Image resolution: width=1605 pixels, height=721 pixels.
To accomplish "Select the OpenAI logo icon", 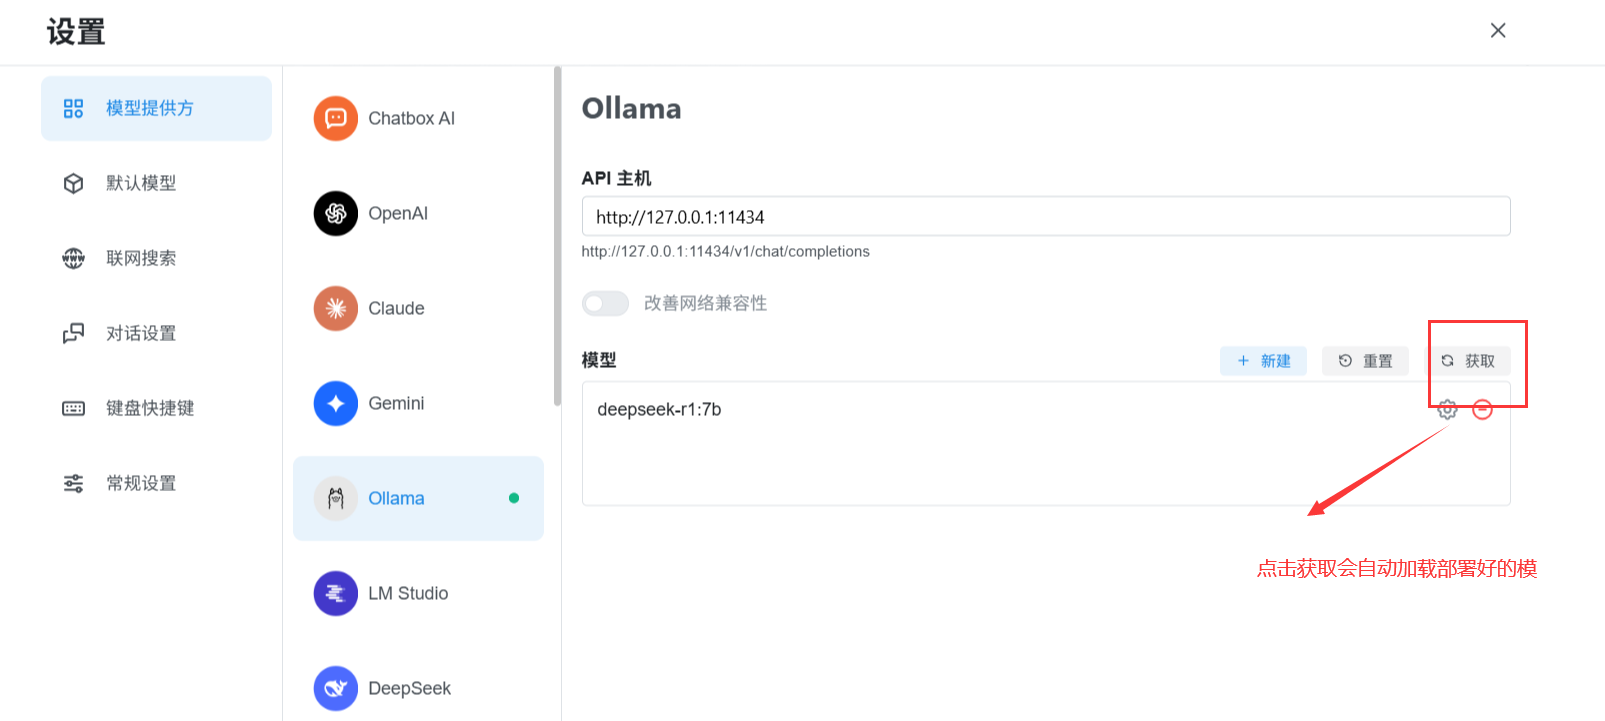I will coord(336,213).
